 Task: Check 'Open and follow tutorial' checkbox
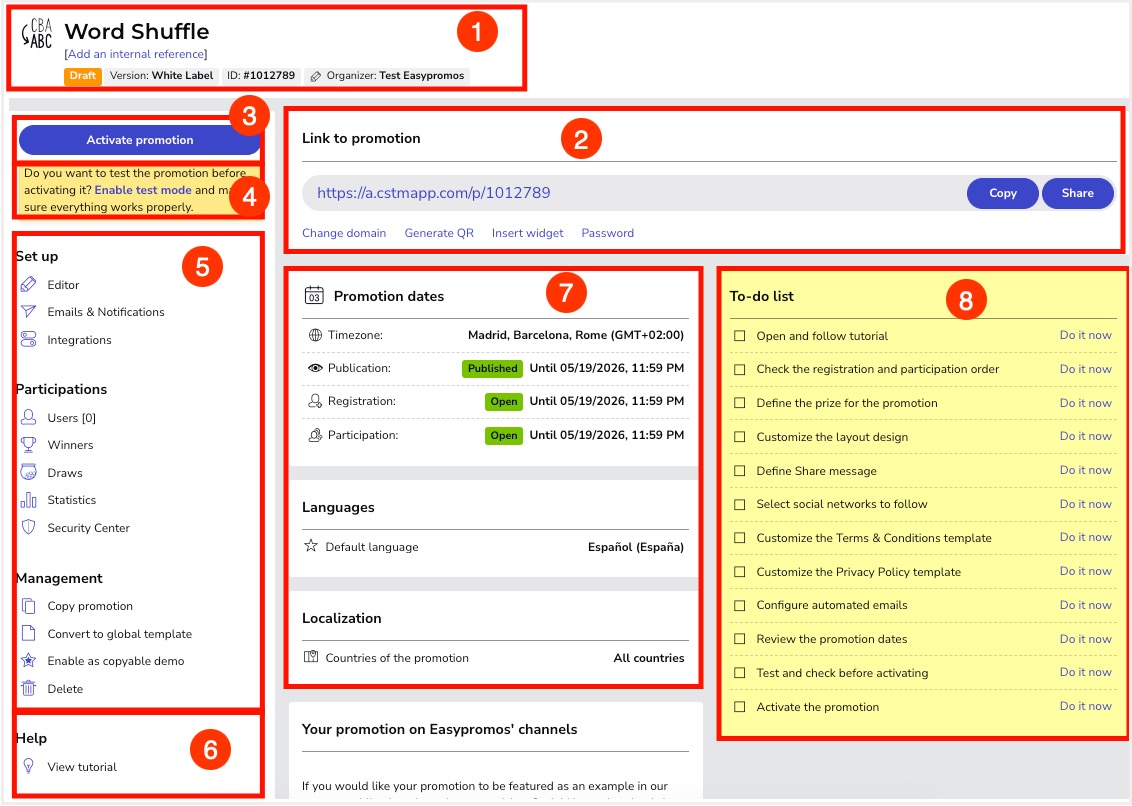point(739,336)
